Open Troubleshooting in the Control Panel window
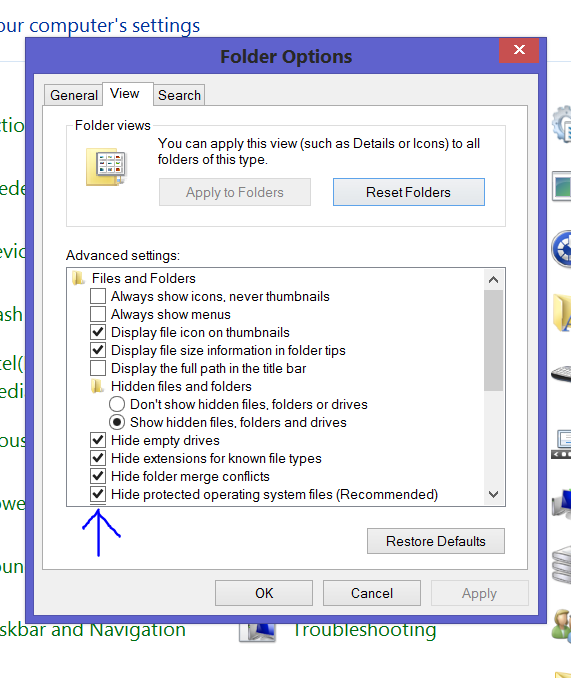 point(364,629)
